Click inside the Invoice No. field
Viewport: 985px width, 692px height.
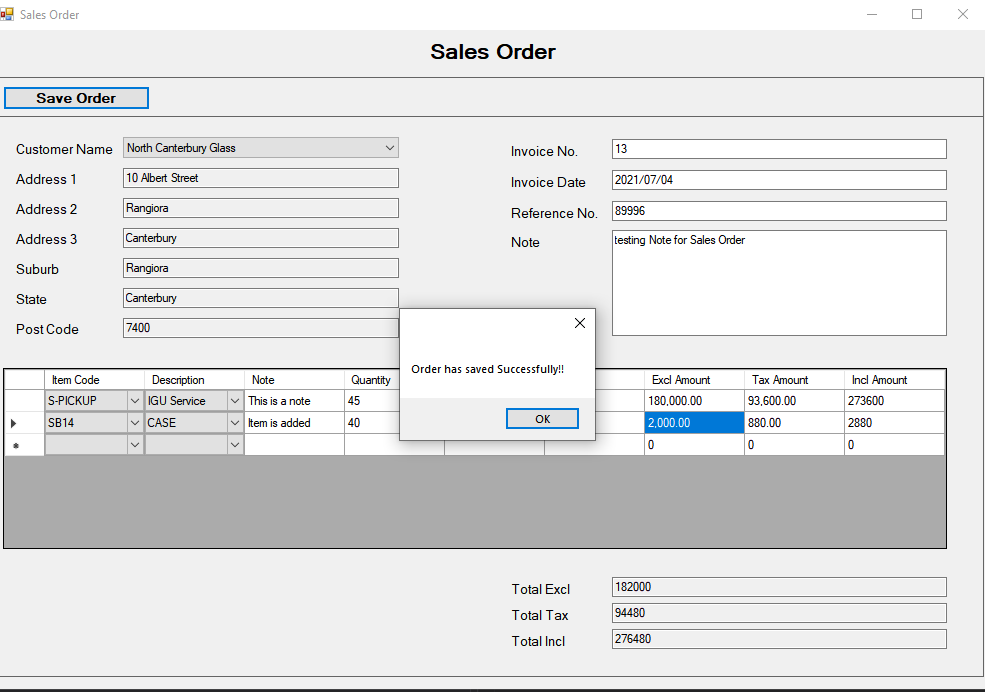point(778,148)
